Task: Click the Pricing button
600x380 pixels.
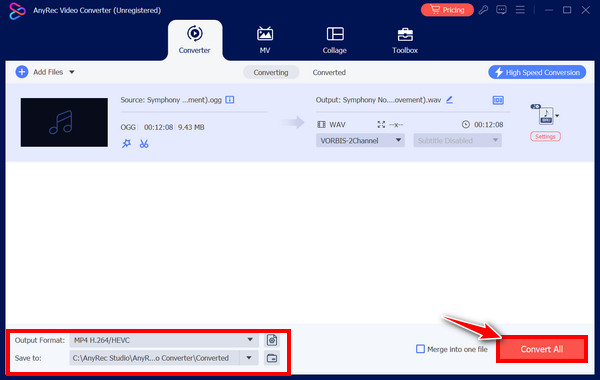Action: point(447,10)
